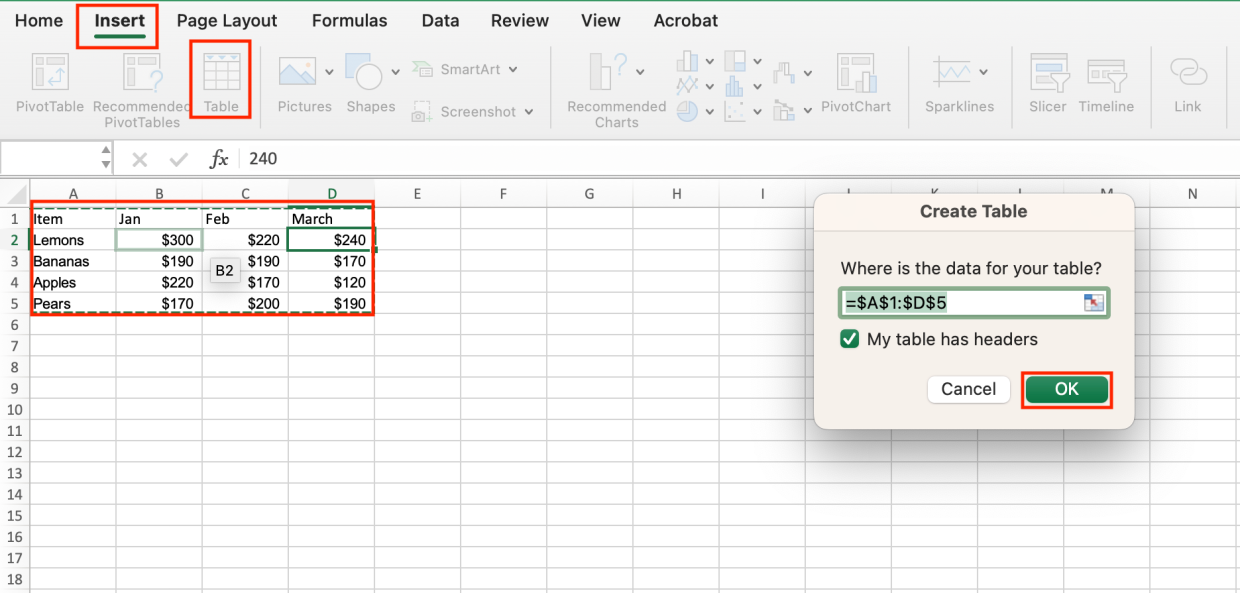Open the View tab
The image size is (1240, 593).
(x=601, y=20)
